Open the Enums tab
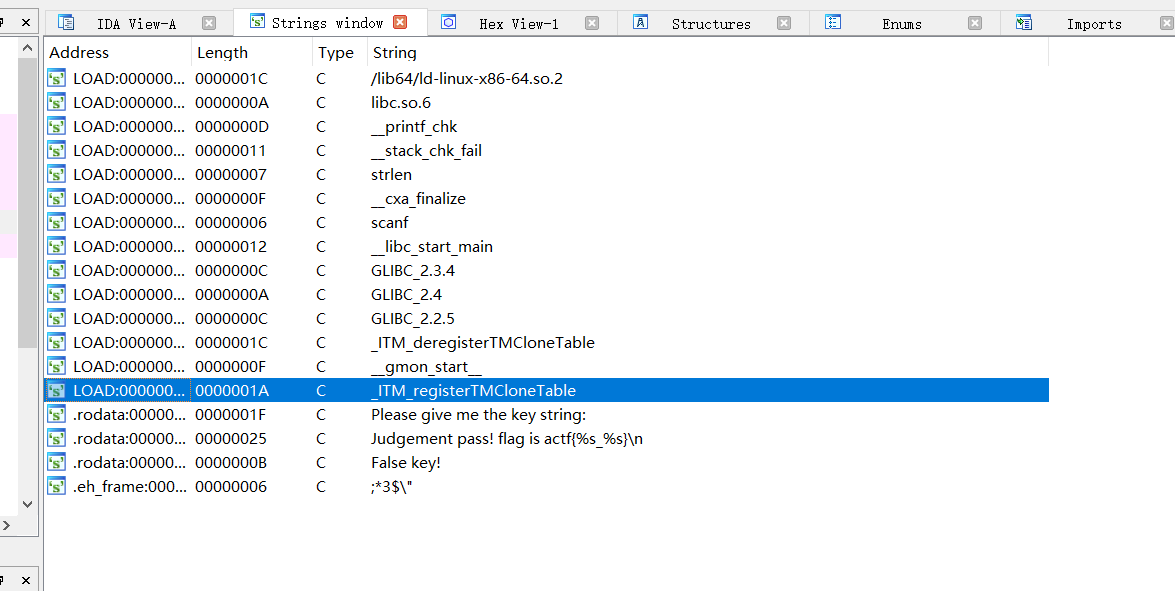 point(901,23)
